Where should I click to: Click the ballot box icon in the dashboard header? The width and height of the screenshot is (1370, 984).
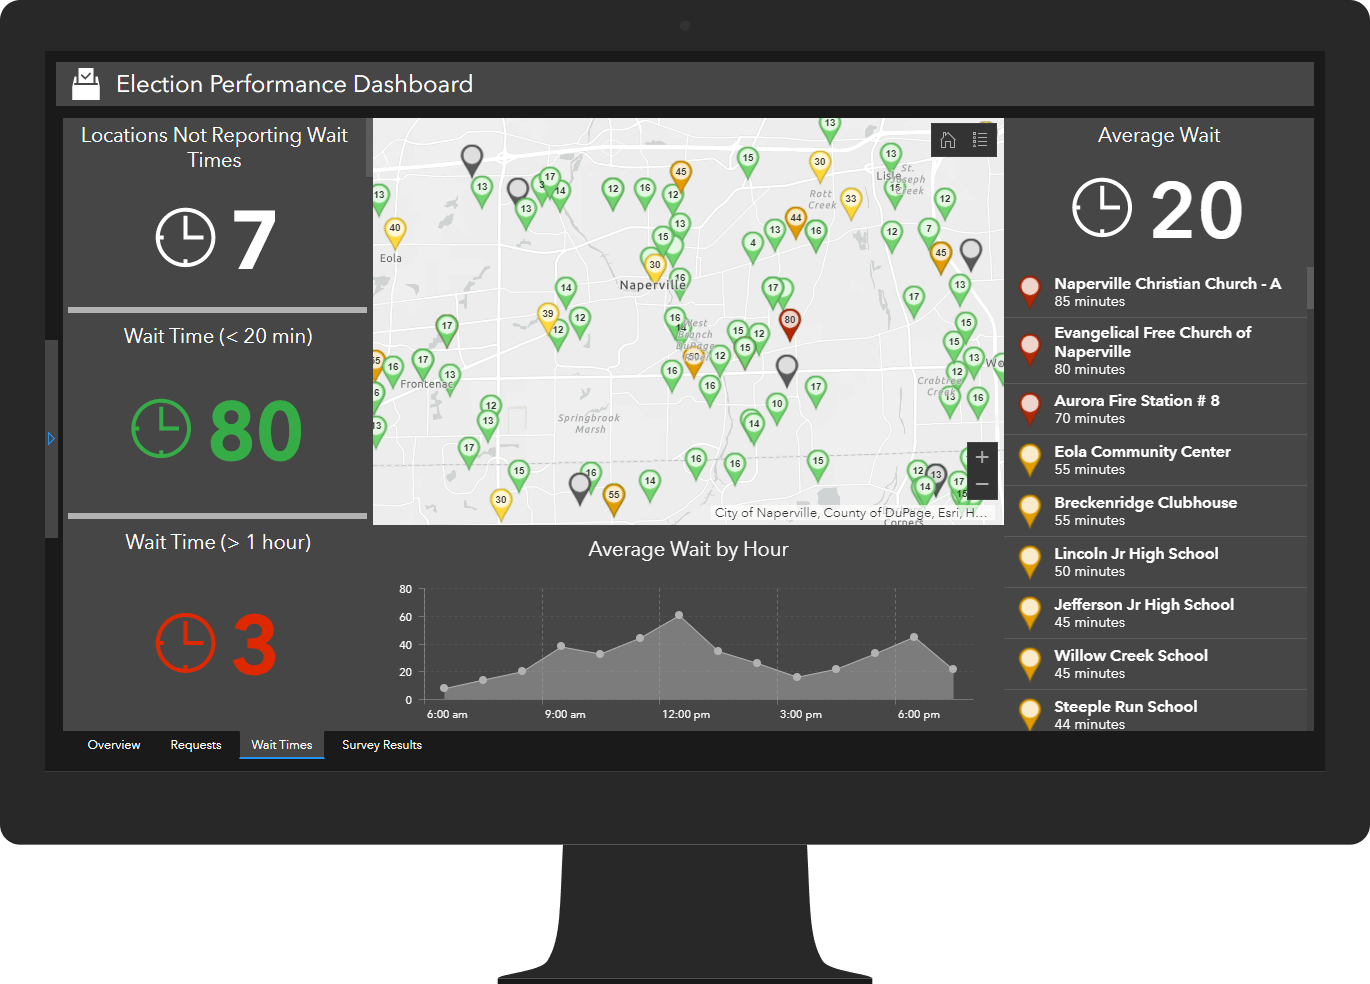(86, 84)
